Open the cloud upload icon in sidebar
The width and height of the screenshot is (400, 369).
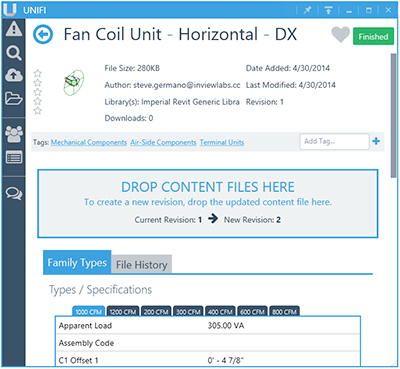[x=14, y=76]
